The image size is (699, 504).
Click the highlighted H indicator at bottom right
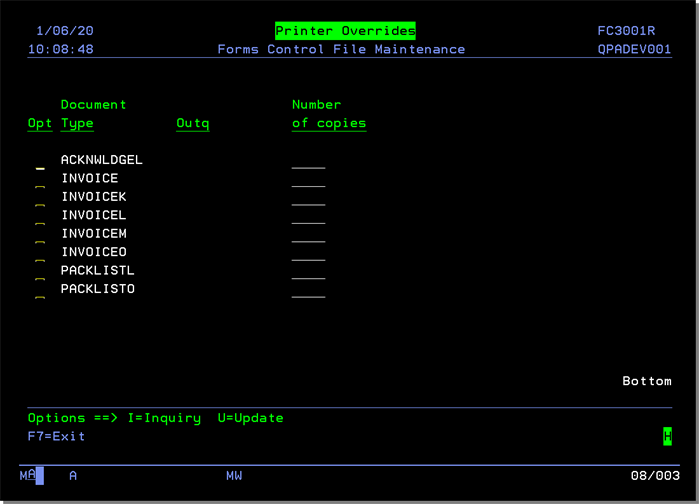tap(667, 436)
